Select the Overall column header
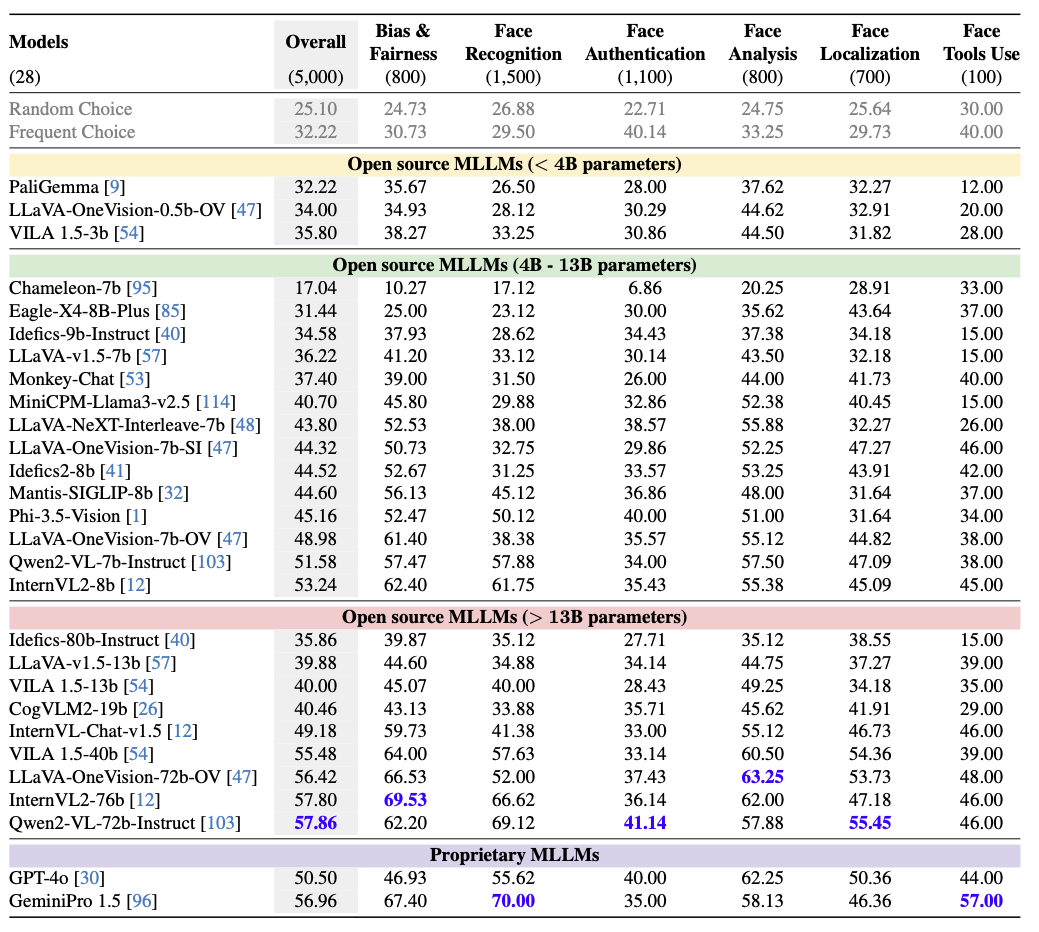1039x932 pixels. pos(315,42)
